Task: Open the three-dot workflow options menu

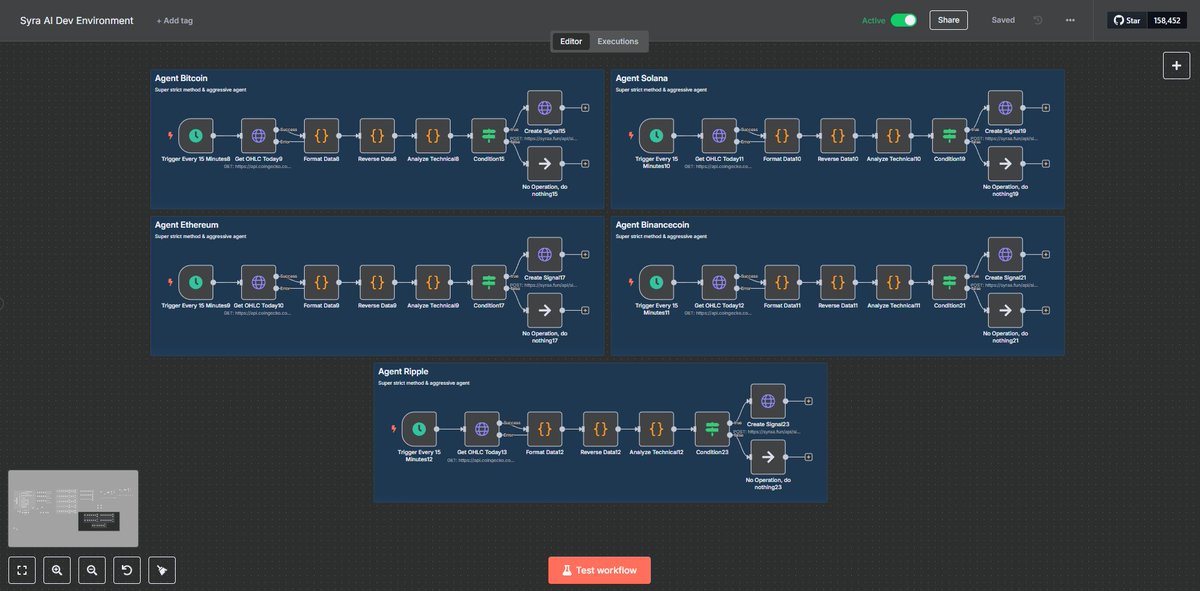Action: (1071, 20)
